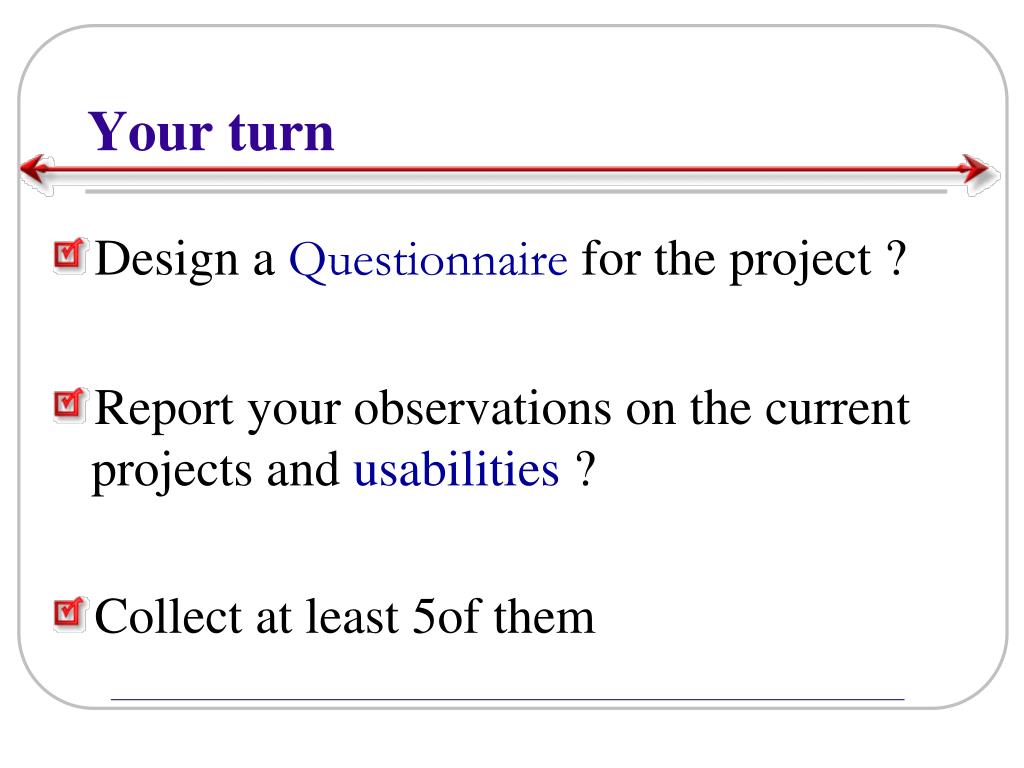Select the words 'Design a' in first bullet
Screen dimensions: 1024x768
(x=185, y=260)
